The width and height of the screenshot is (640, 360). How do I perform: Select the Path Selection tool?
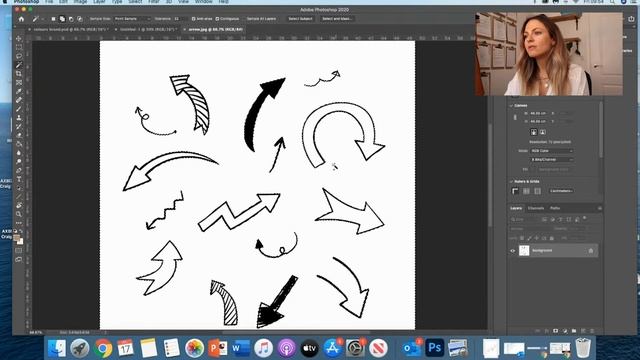(x=19, y=188)
